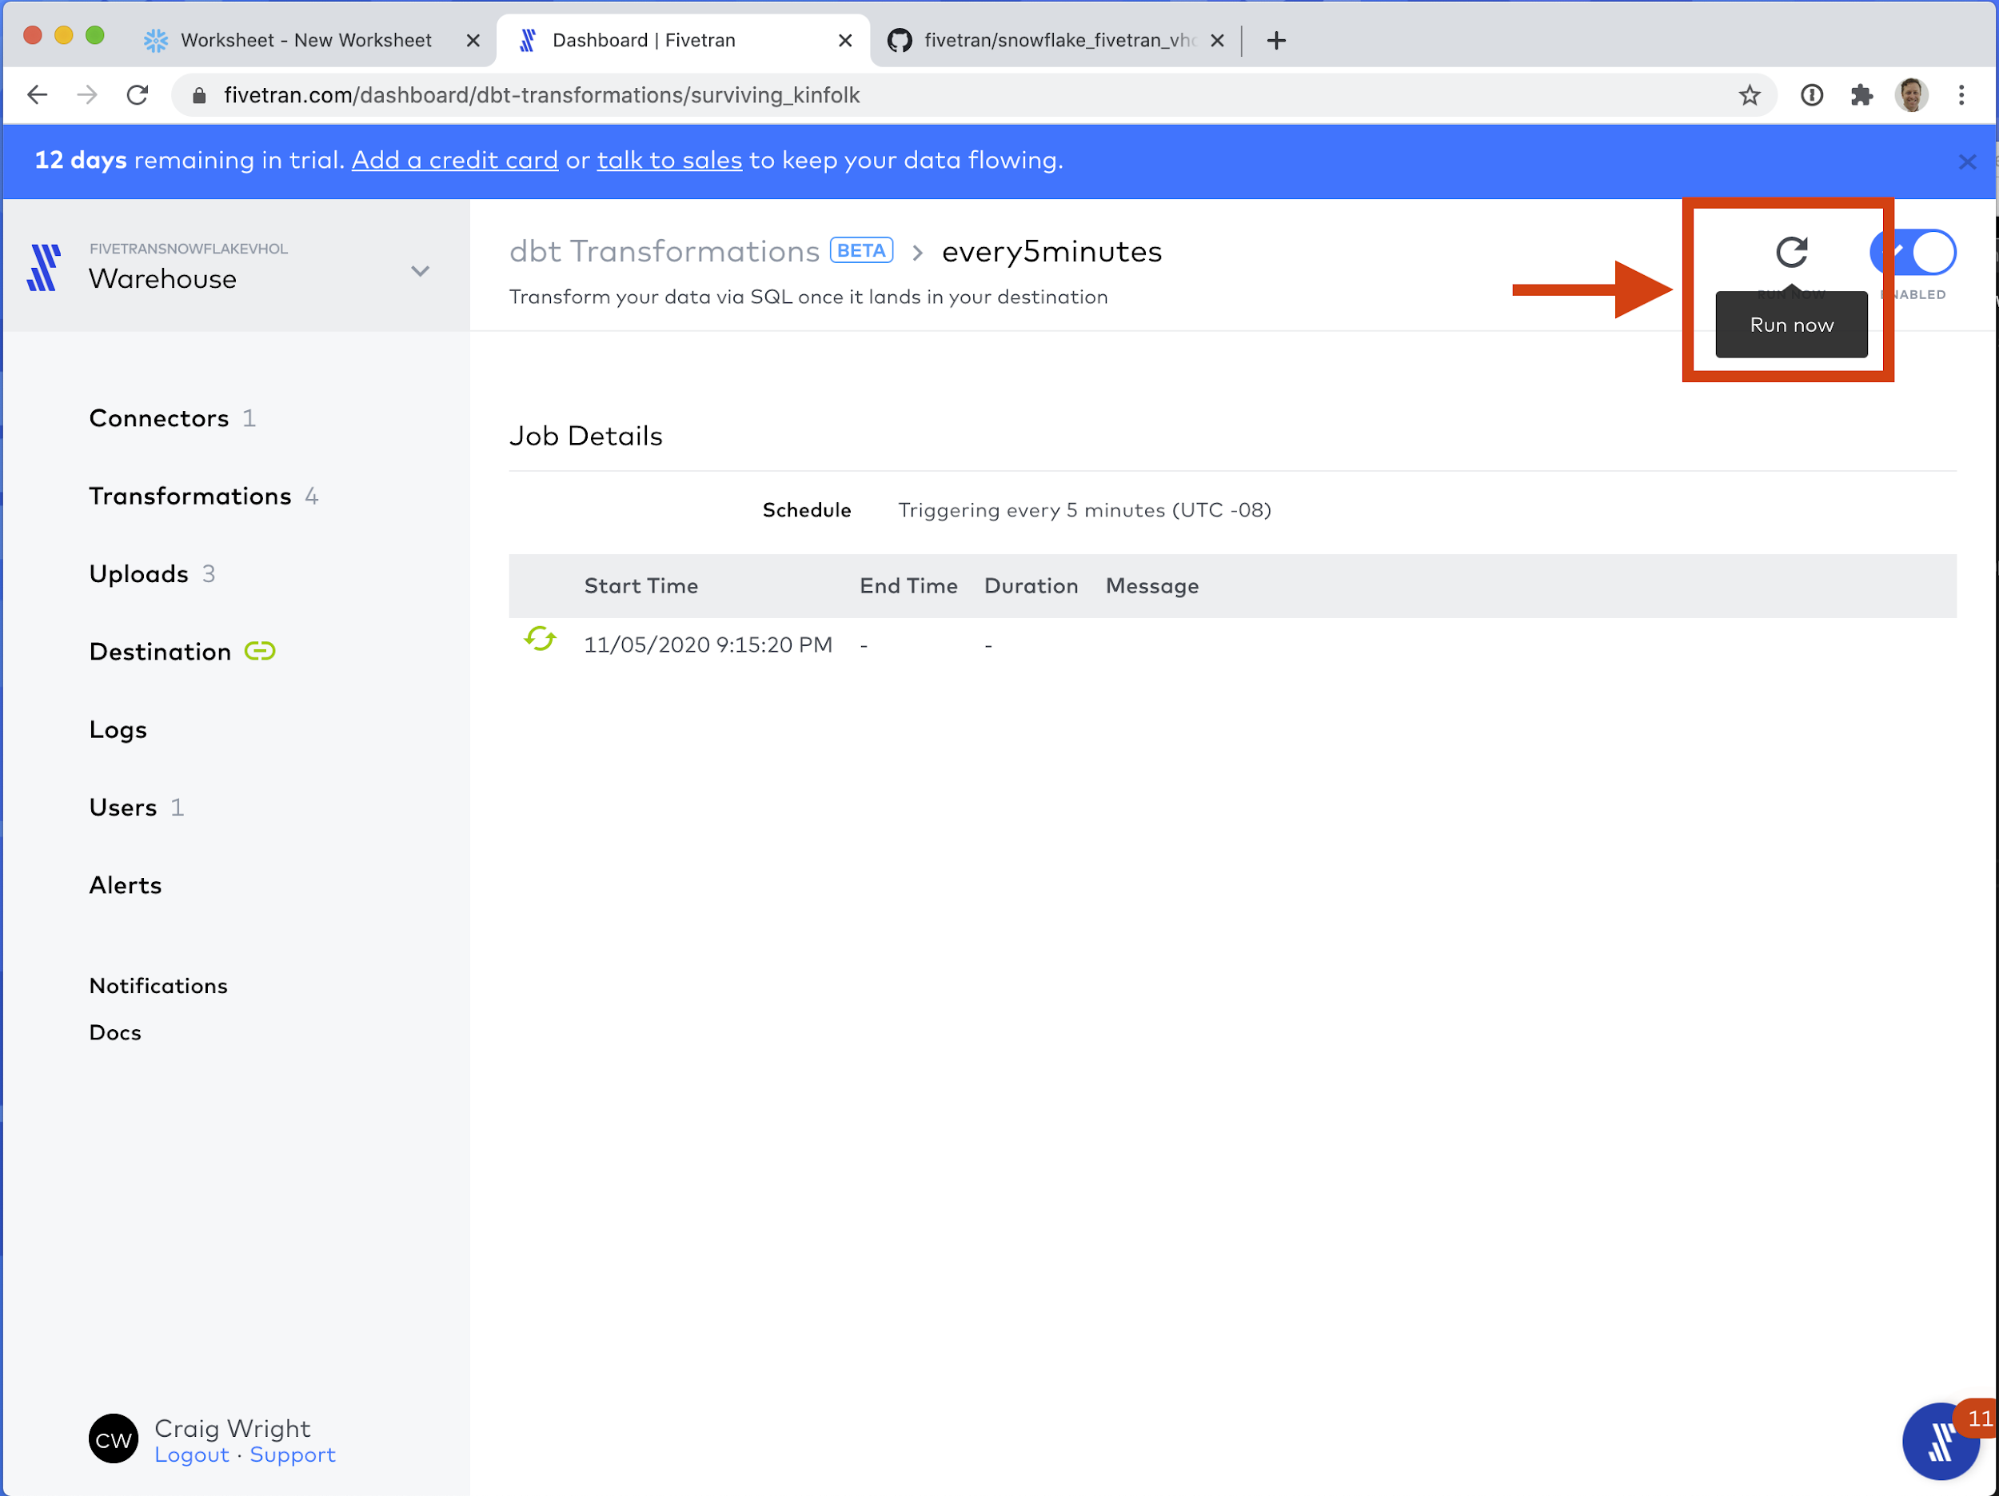Click the Run now refresh icon

1791,251
